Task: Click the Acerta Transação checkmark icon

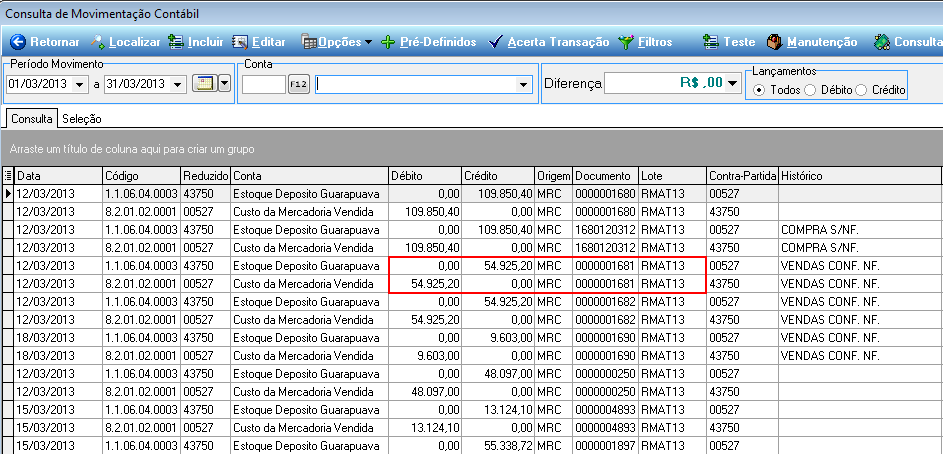Action: [496, 42]
